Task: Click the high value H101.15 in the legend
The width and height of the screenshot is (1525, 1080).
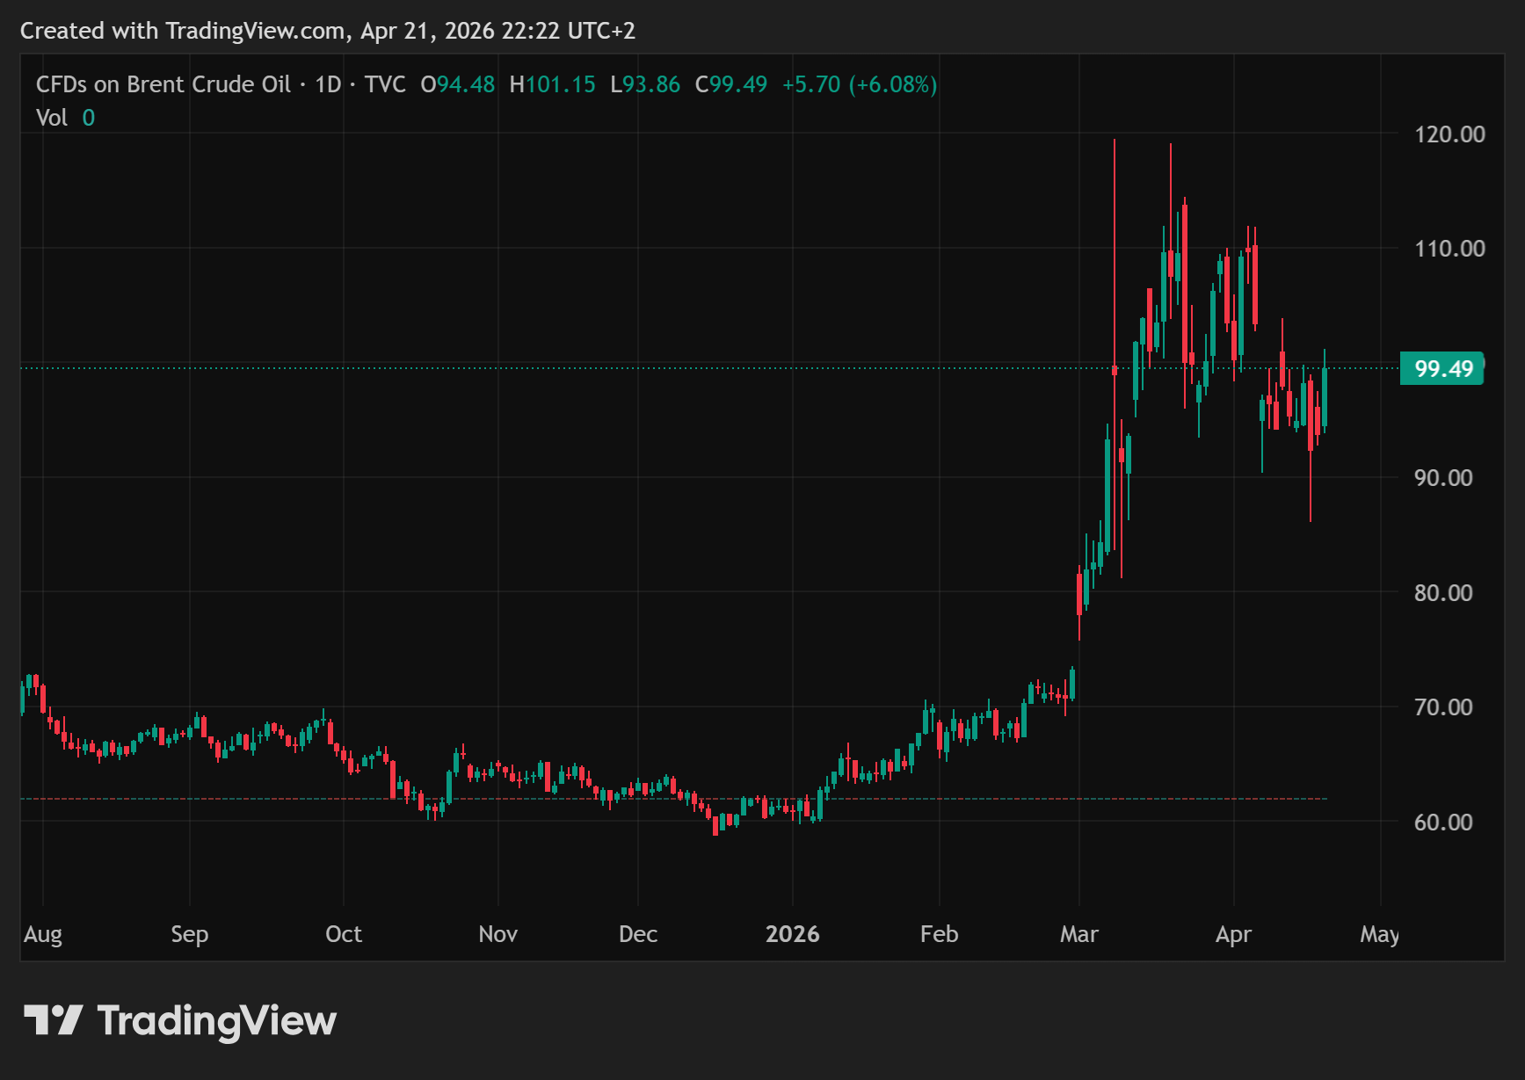Action: point(552,85)
